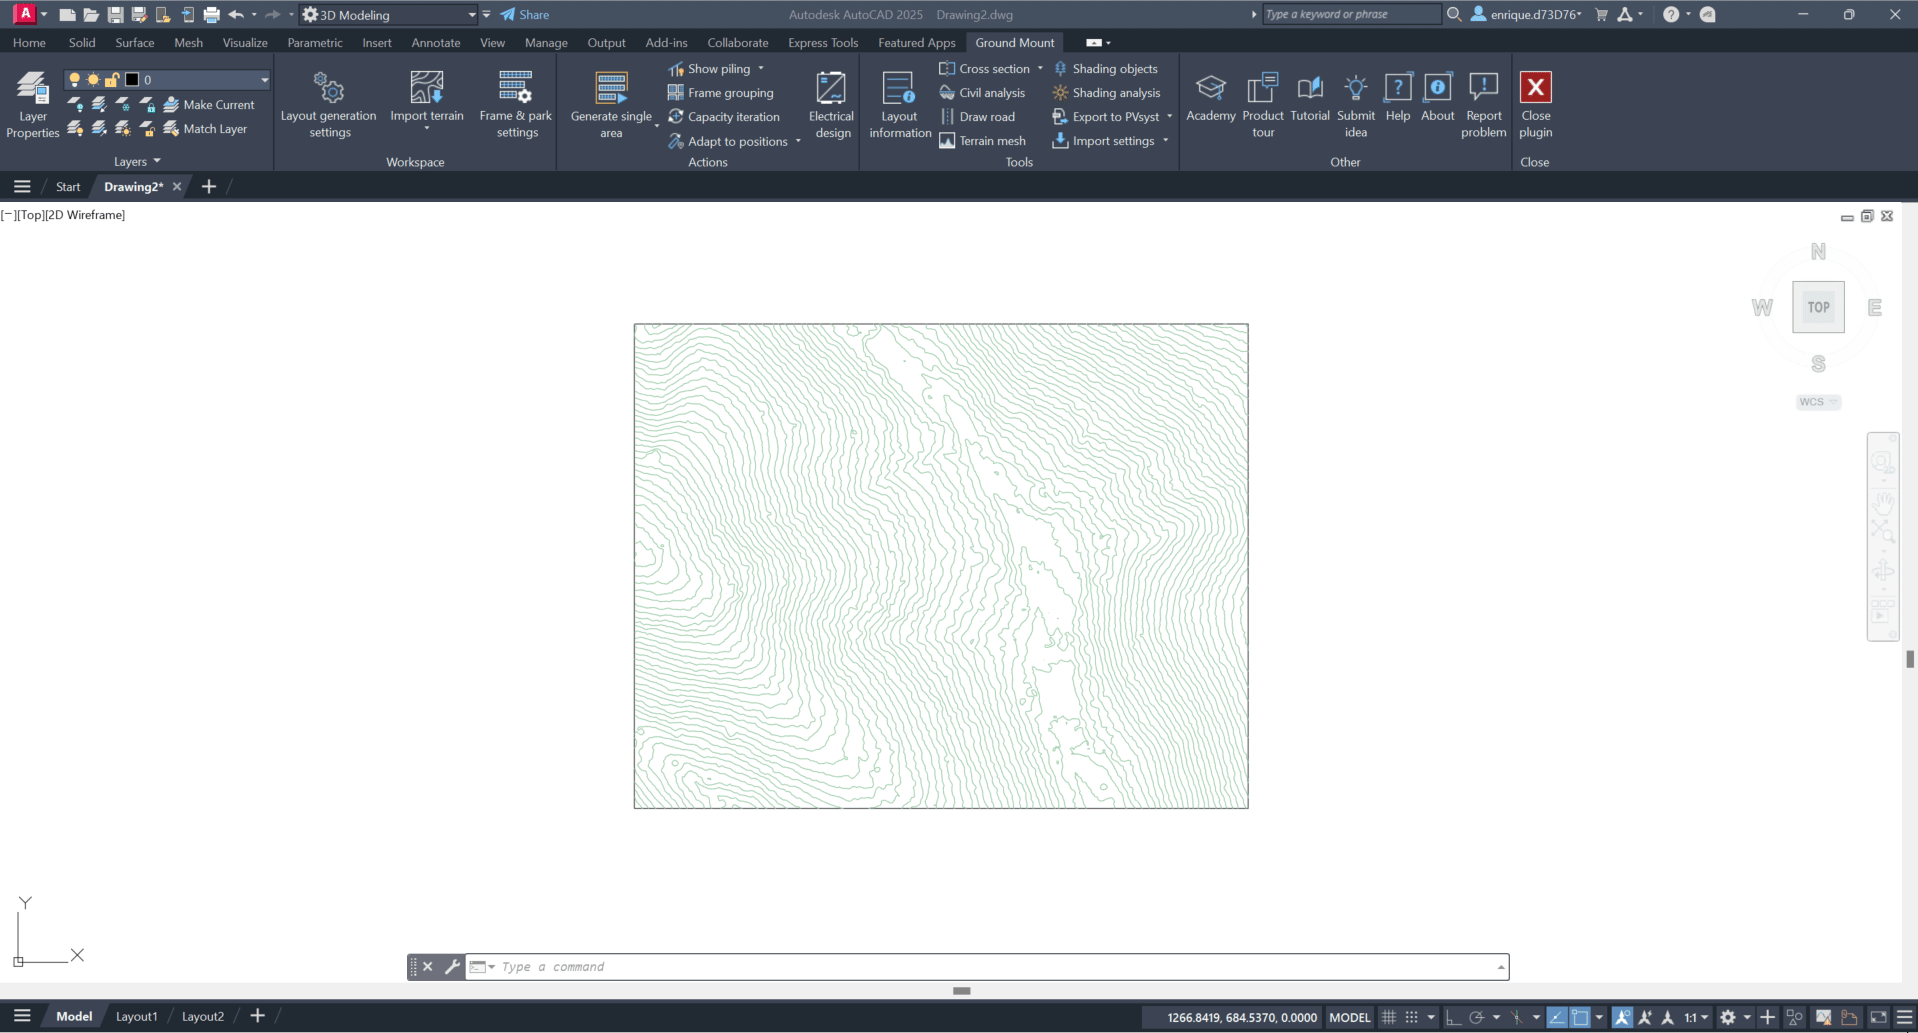The width and height of the screenshot is (1918, 1033).
Task: Click the Submit idea lightbulb icon
Action: point(1355,88)
